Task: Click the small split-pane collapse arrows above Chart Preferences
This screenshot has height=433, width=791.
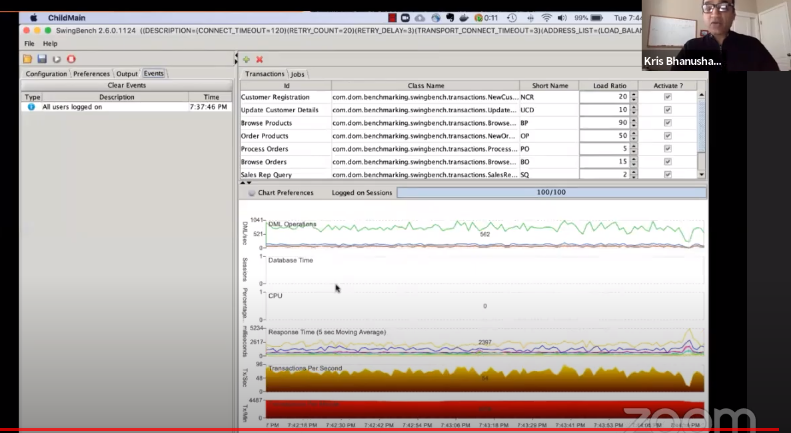Action: pyautogui.click(x=246, y=183)
